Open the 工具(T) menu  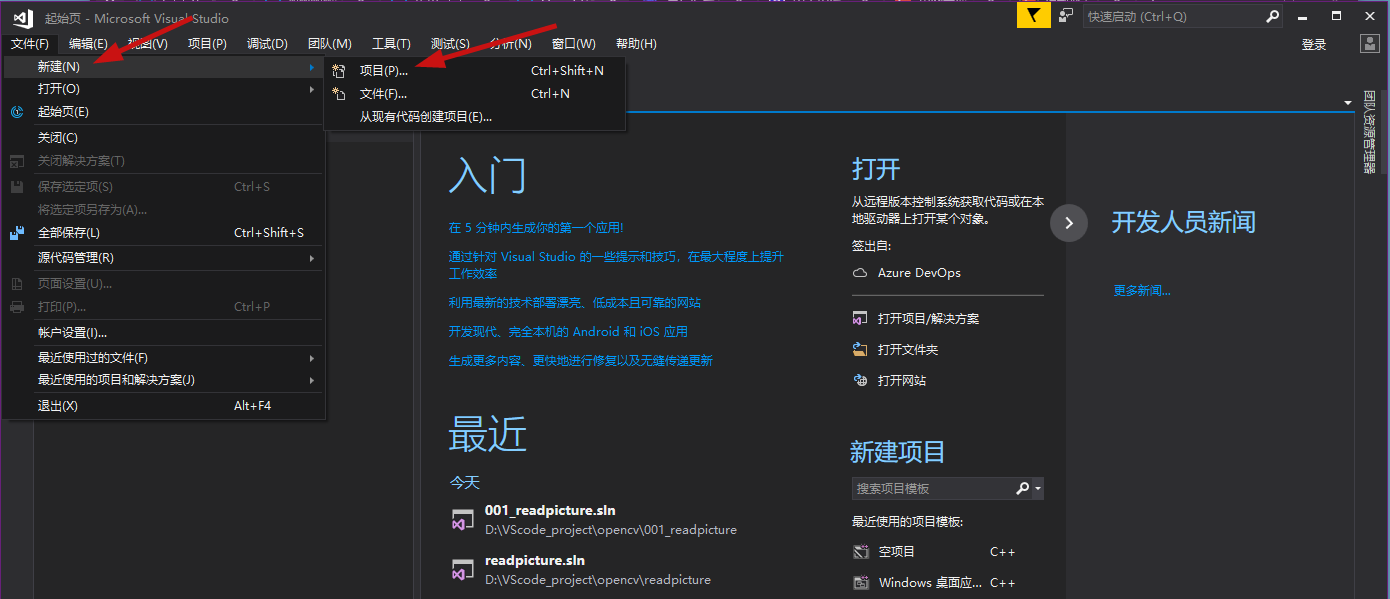(x=391, y=44)
